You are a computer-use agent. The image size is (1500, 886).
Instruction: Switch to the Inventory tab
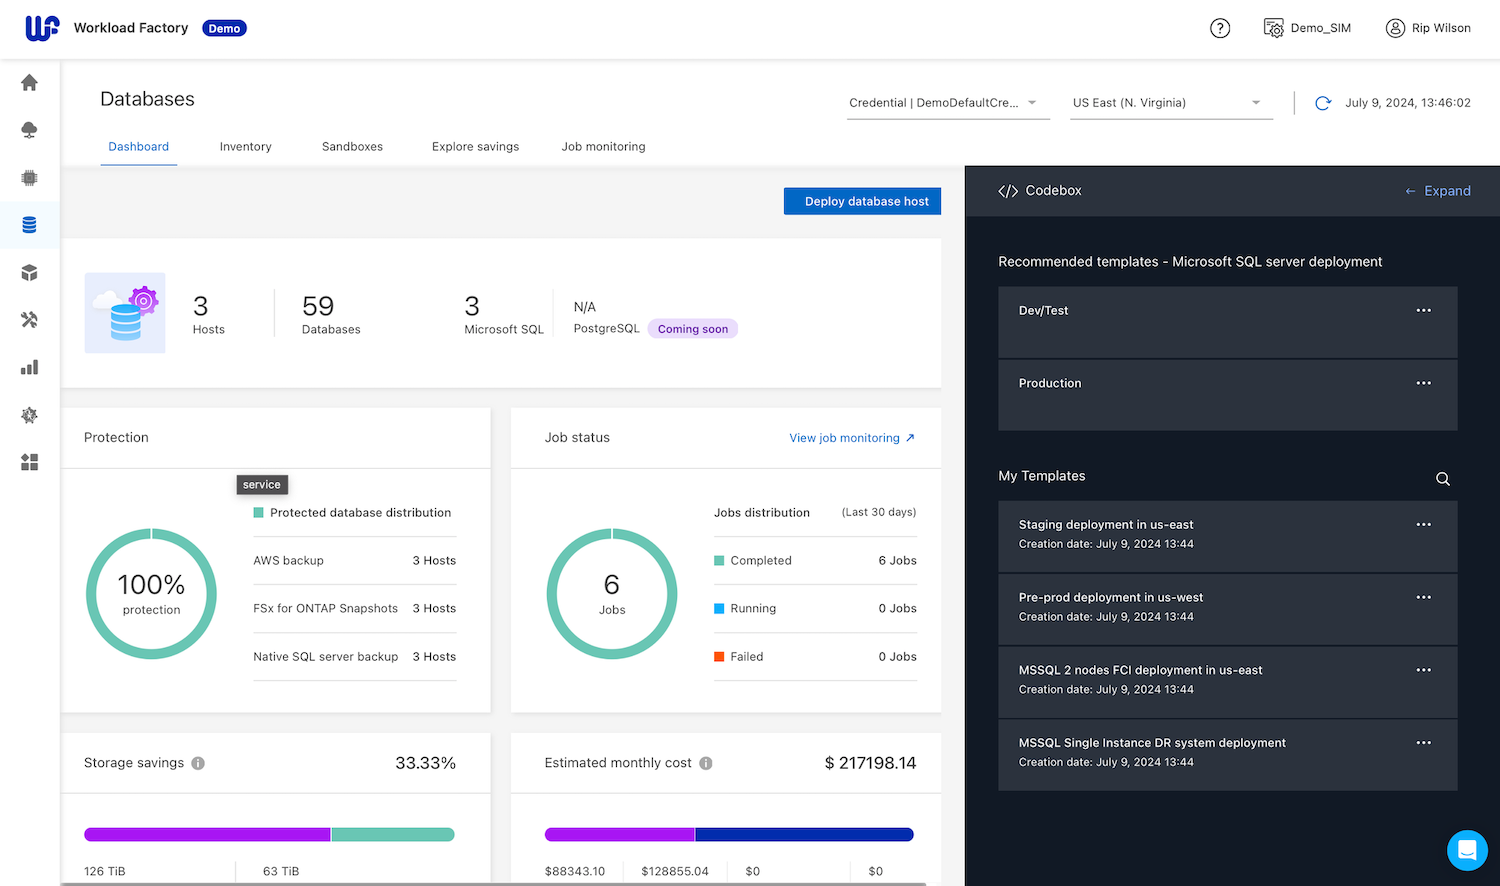click(245, 146)
